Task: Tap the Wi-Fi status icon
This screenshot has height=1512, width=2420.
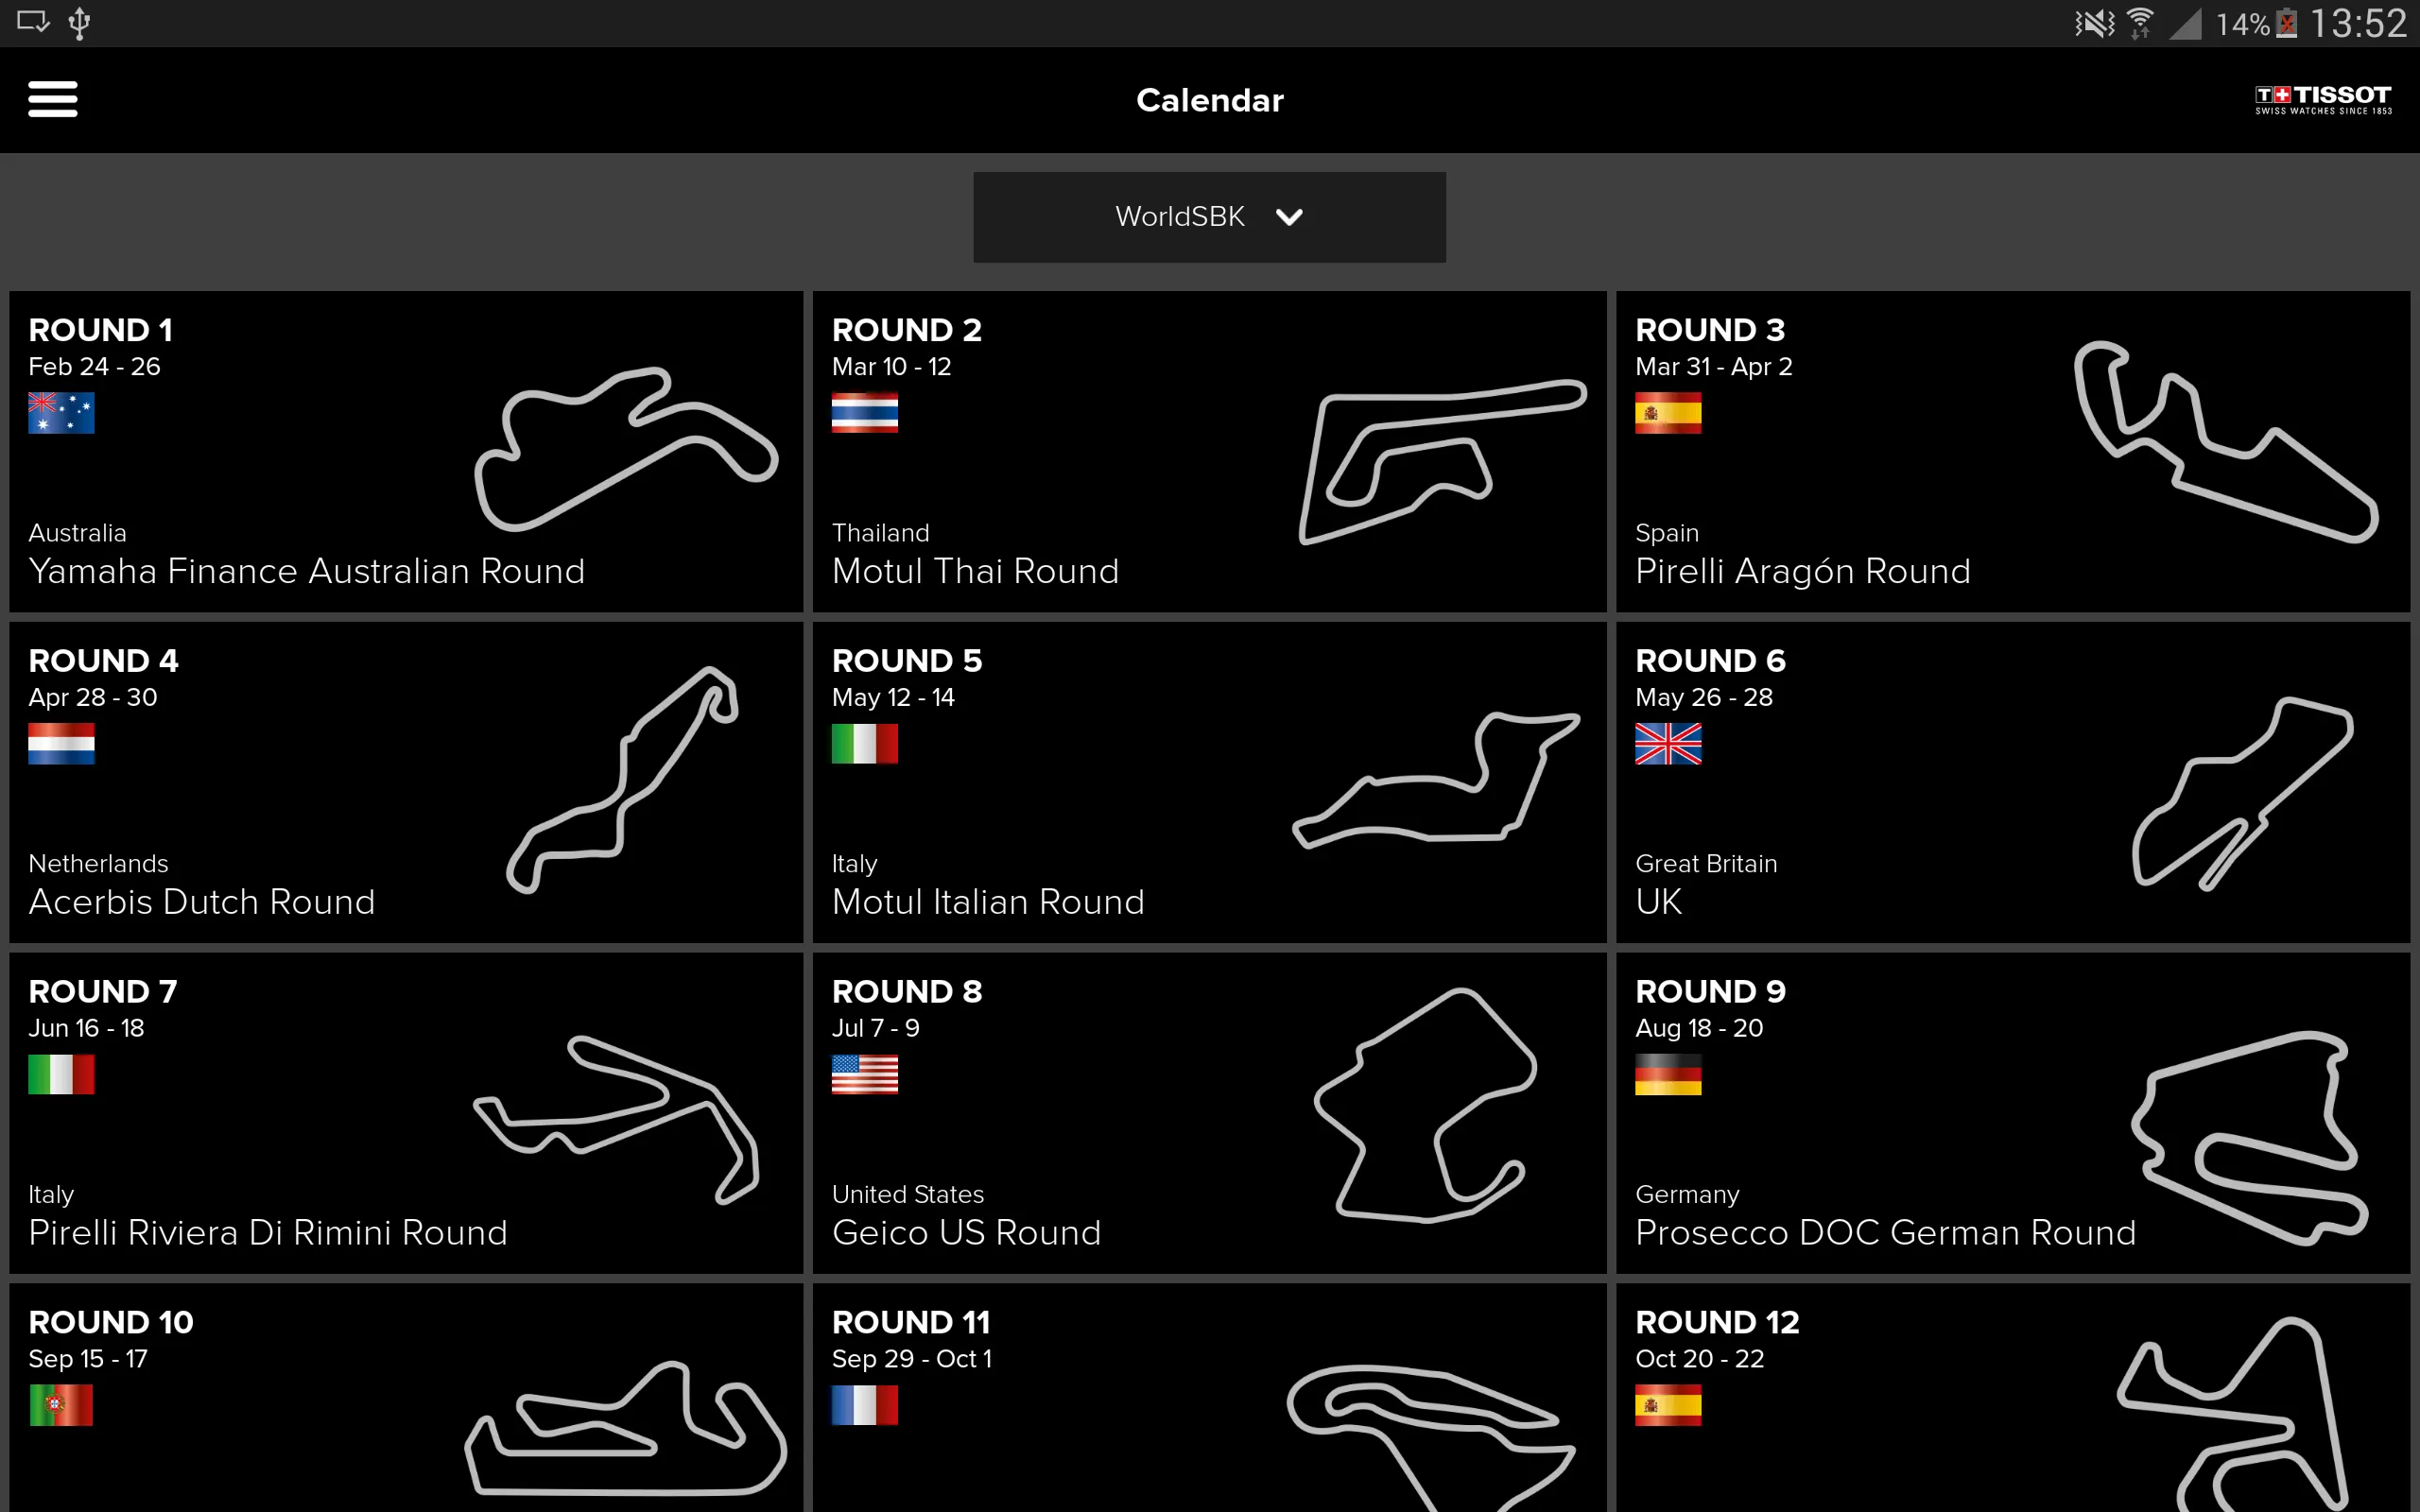Action: [x=2139, y=23]
